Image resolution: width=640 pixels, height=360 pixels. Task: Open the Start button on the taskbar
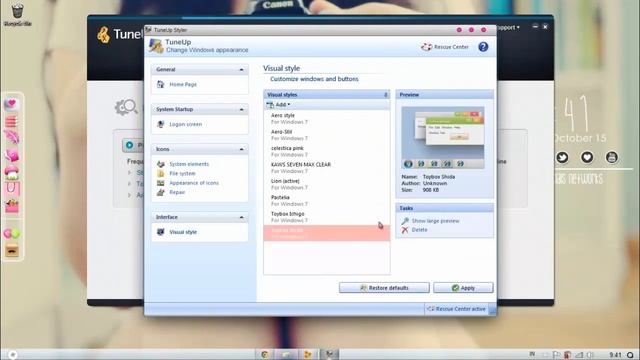tap(13, 355)
